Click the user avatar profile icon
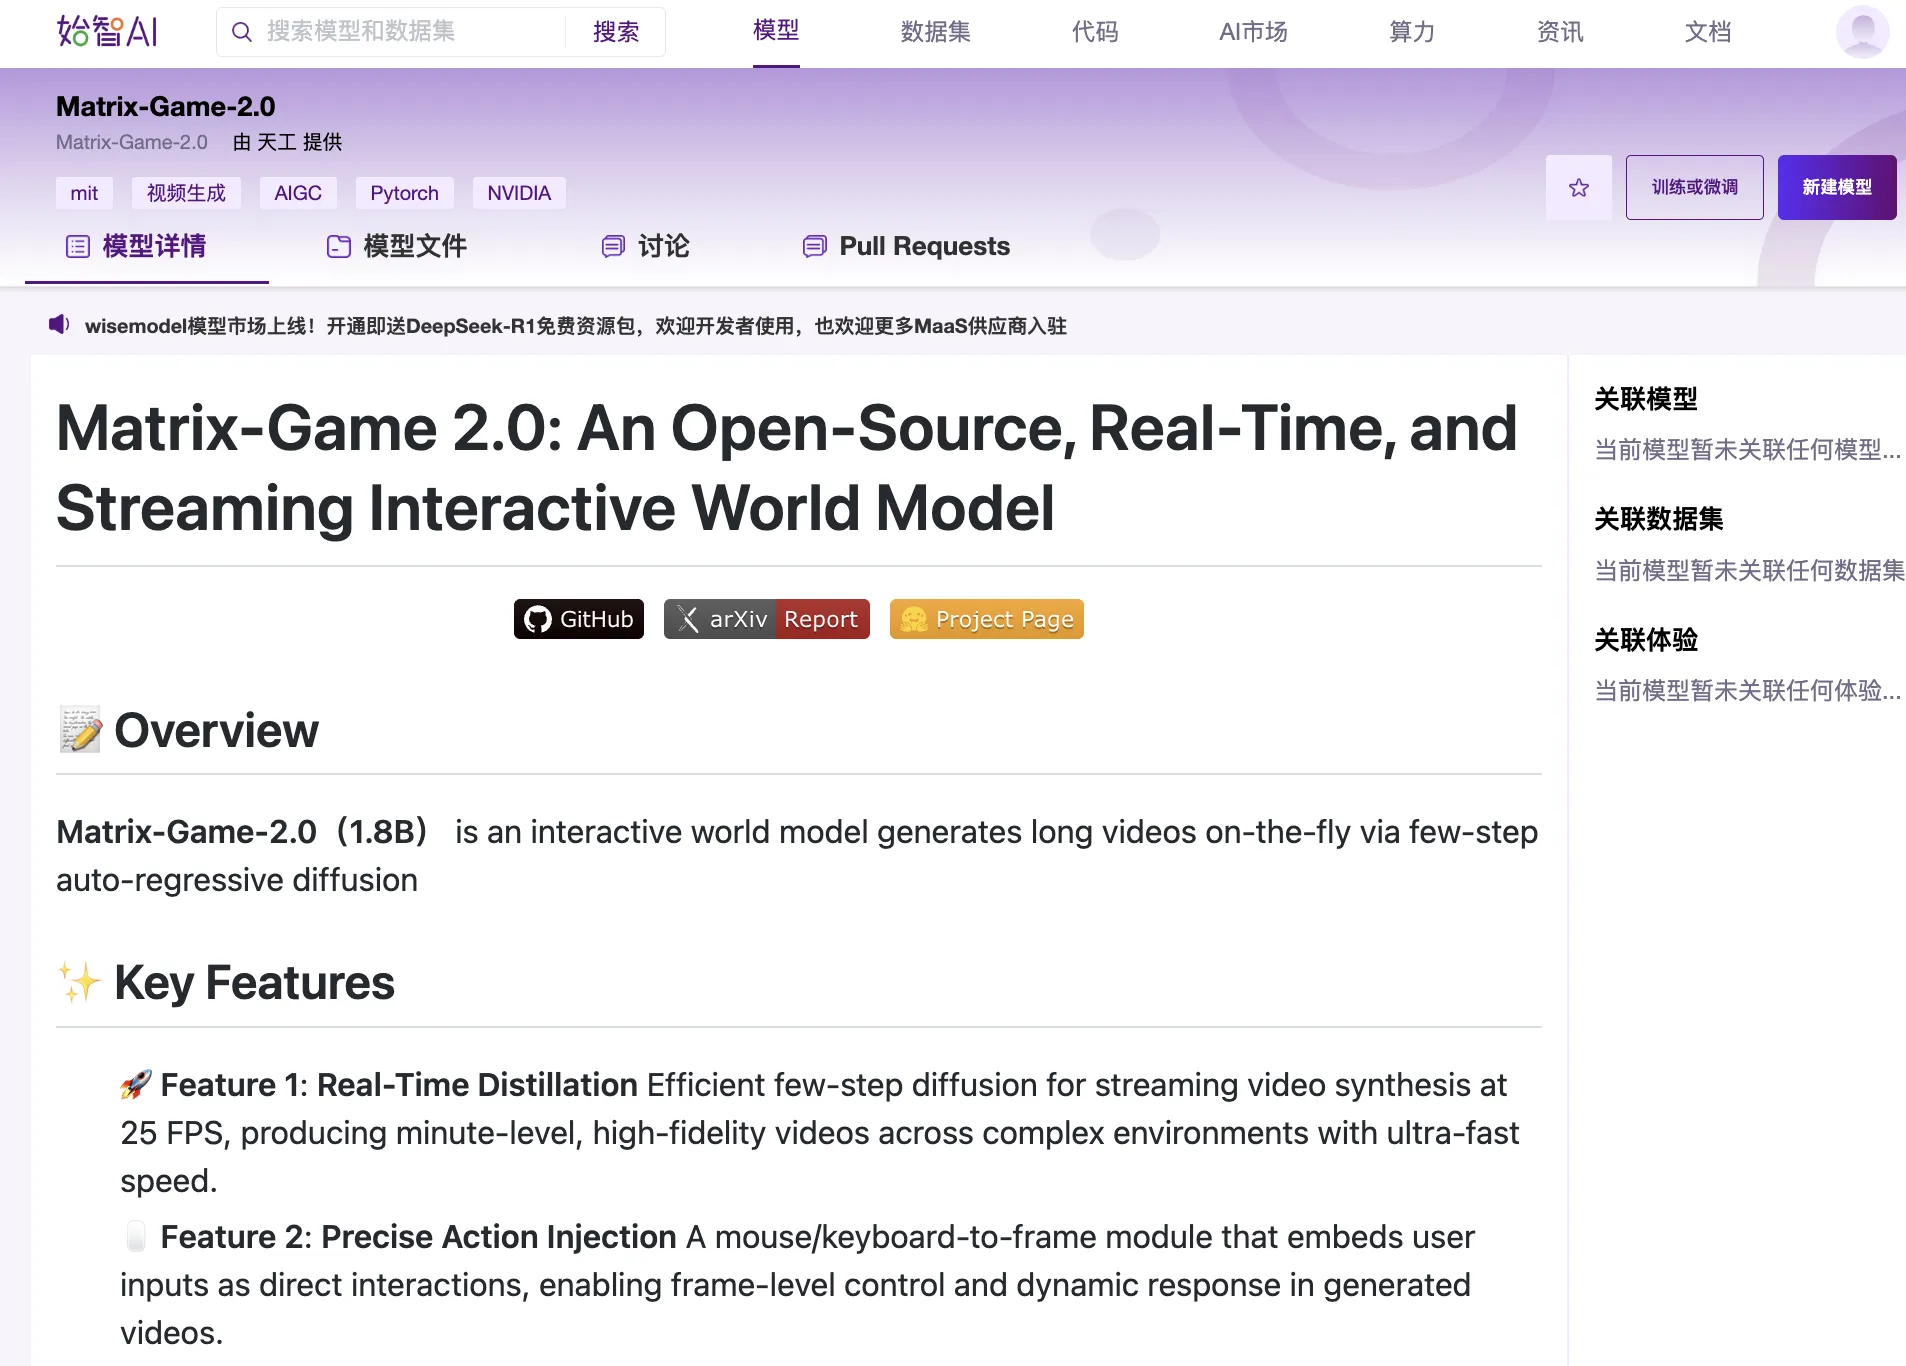The image size is (1906, 1366). [1861, 32]
